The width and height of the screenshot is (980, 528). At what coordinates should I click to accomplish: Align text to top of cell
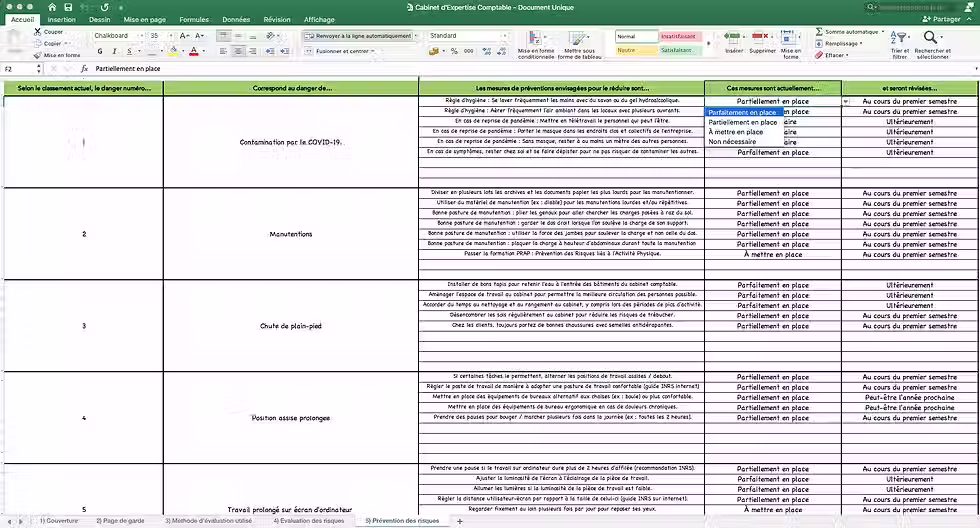pos(224,36)
